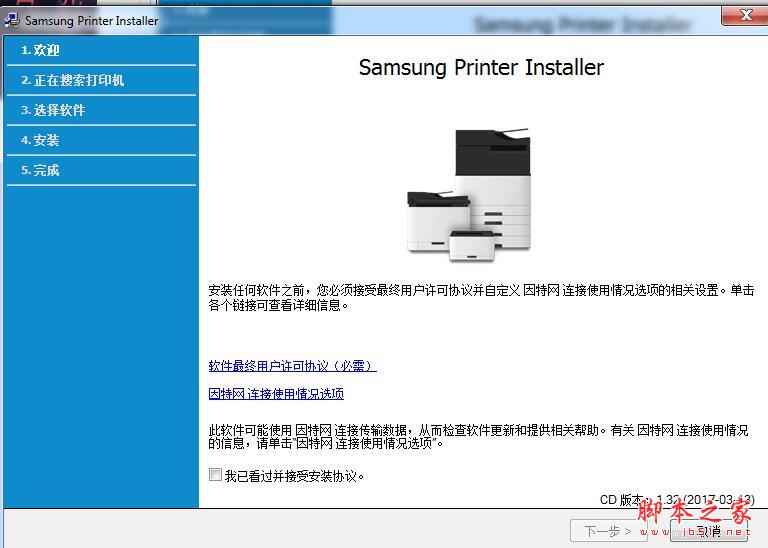The image size is (768, 548).
Task: Check 我已看过并接受安装协议 checkbox
Action: coord(215,475)
